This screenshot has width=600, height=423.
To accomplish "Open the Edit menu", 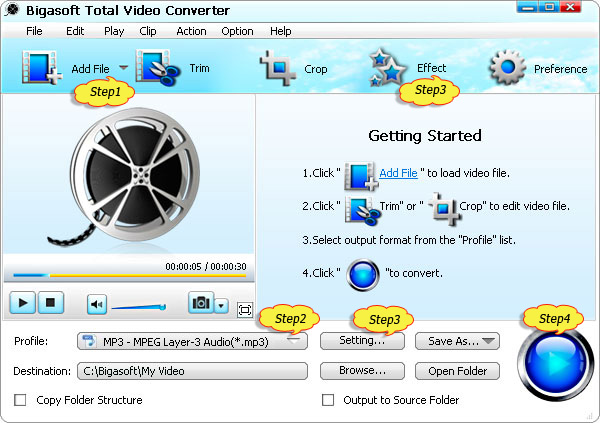I will tap(75, 31).
